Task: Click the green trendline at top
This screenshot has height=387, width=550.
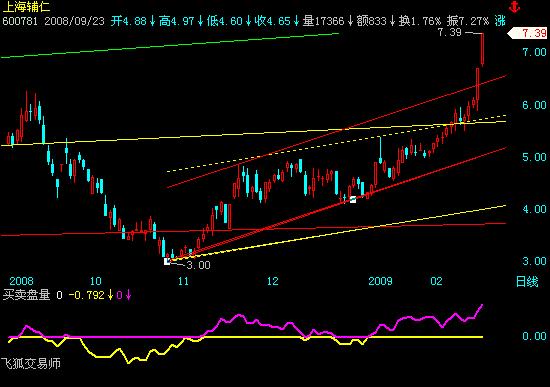Action: pos(170,45)
